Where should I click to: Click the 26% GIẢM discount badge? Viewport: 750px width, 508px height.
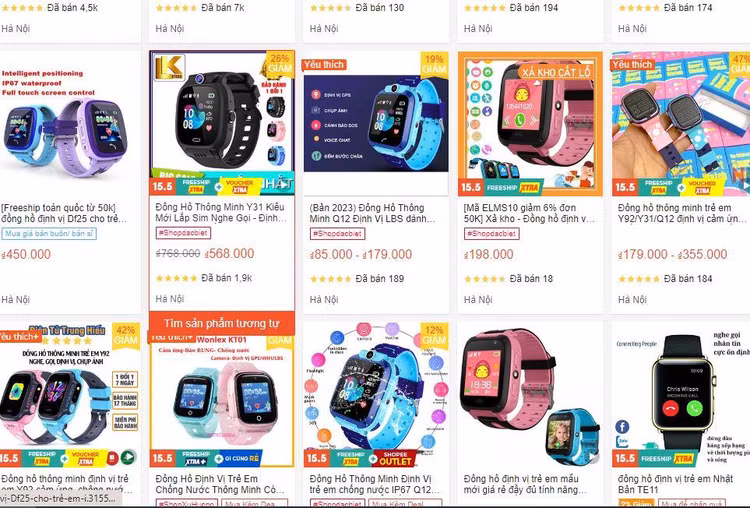coord(280,63)
